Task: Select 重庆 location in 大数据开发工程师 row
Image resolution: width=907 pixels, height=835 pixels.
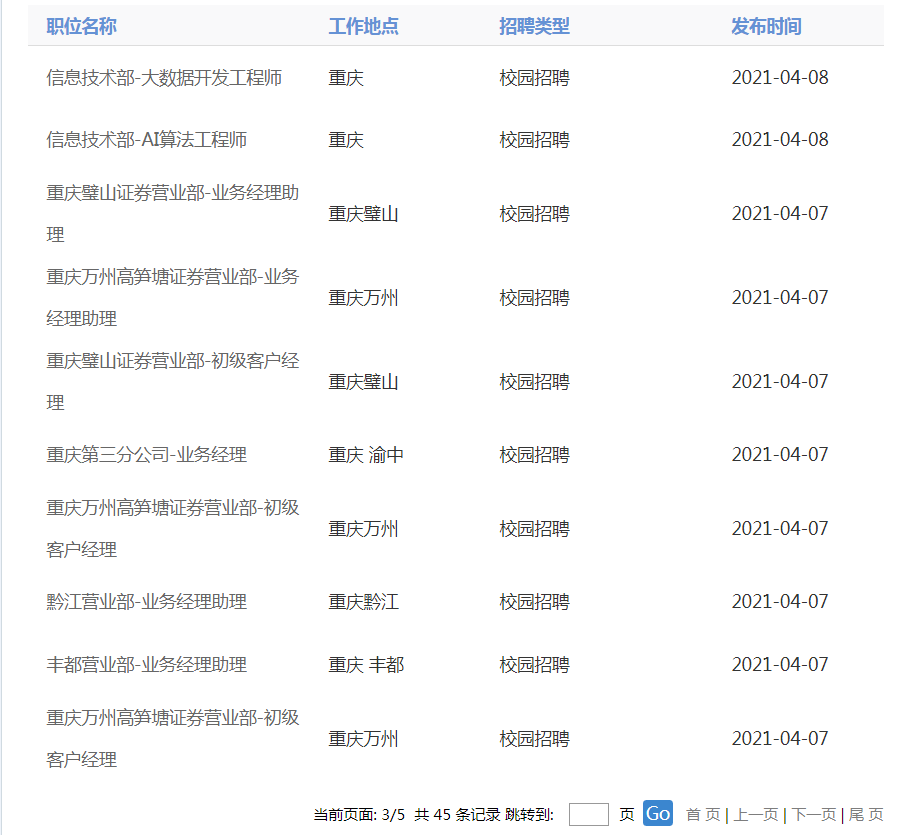Action: (x=346, y=77)
